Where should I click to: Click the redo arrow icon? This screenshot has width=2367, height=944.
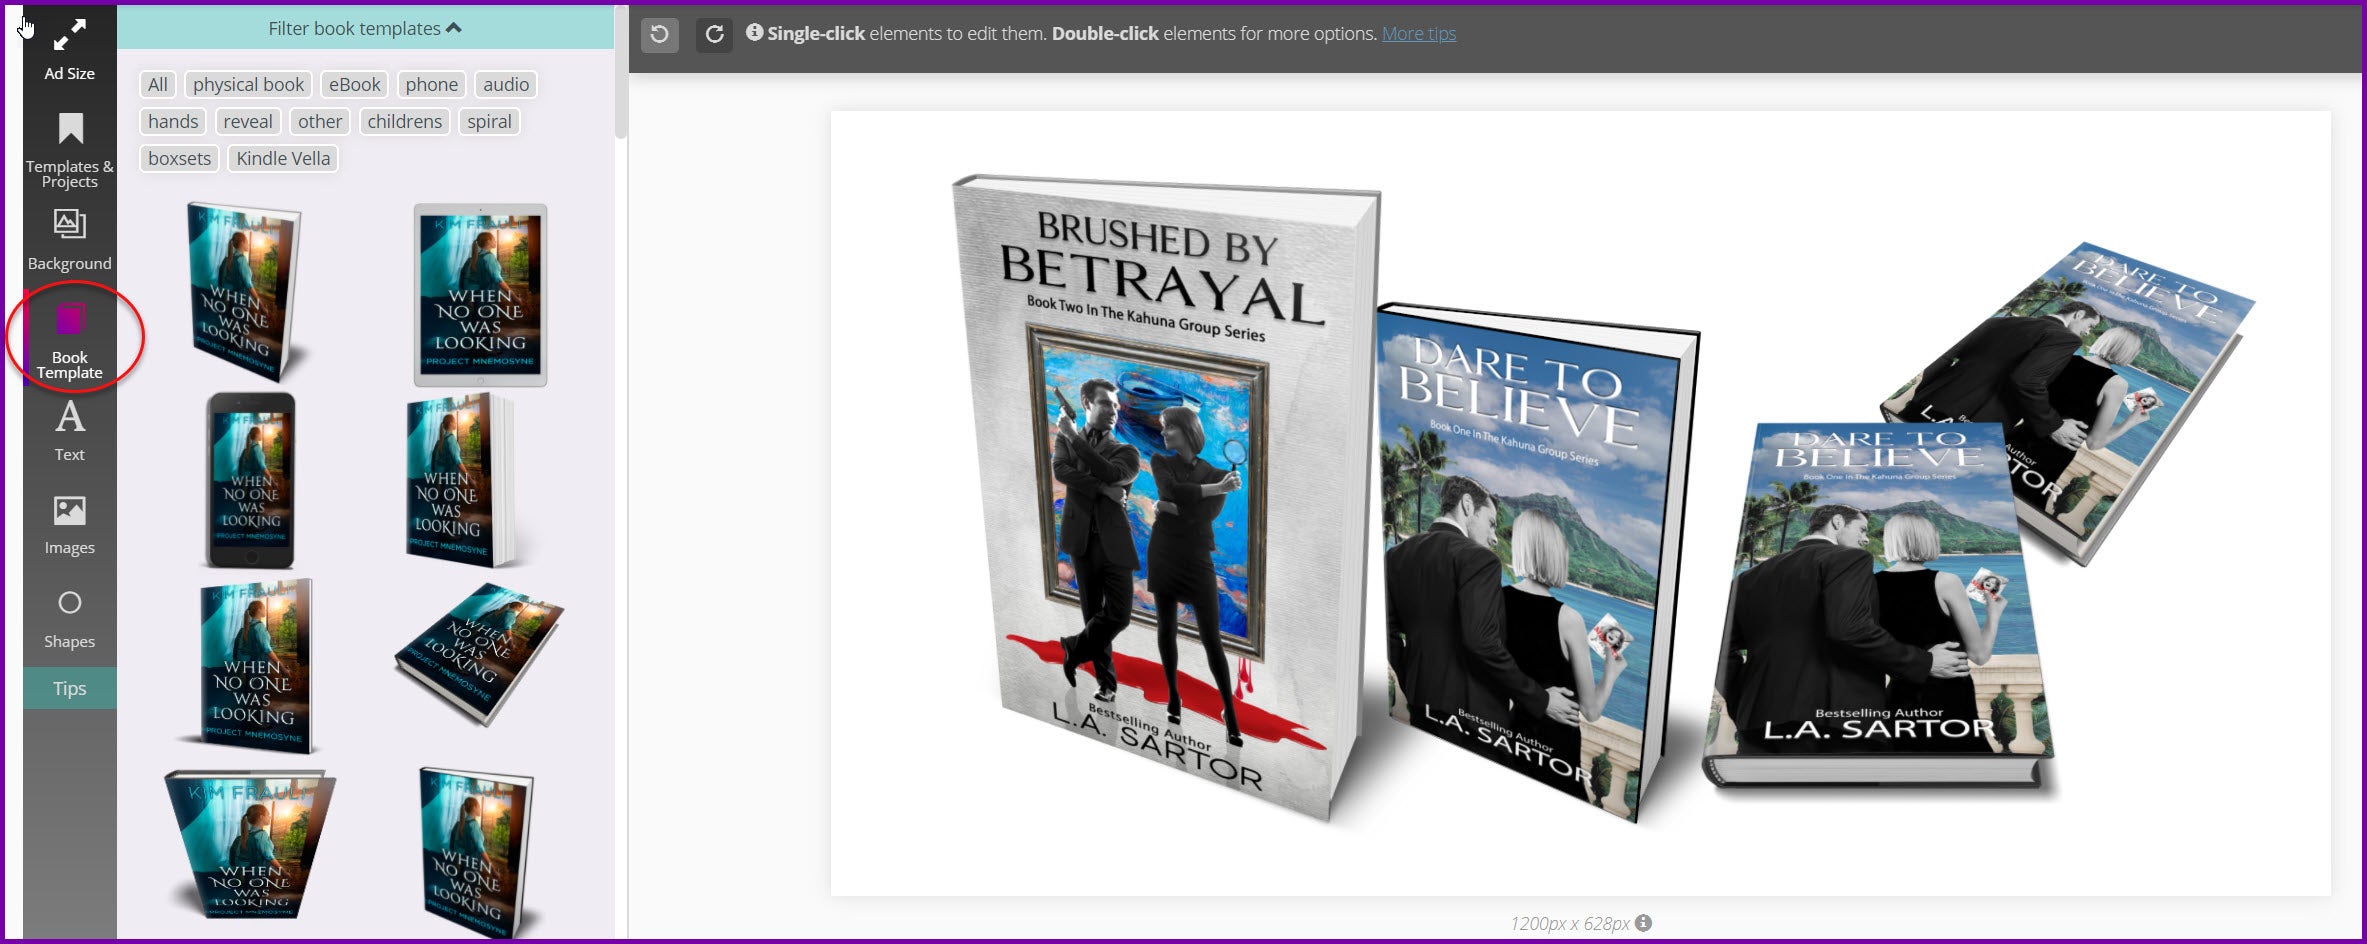[x=714, y=34]
